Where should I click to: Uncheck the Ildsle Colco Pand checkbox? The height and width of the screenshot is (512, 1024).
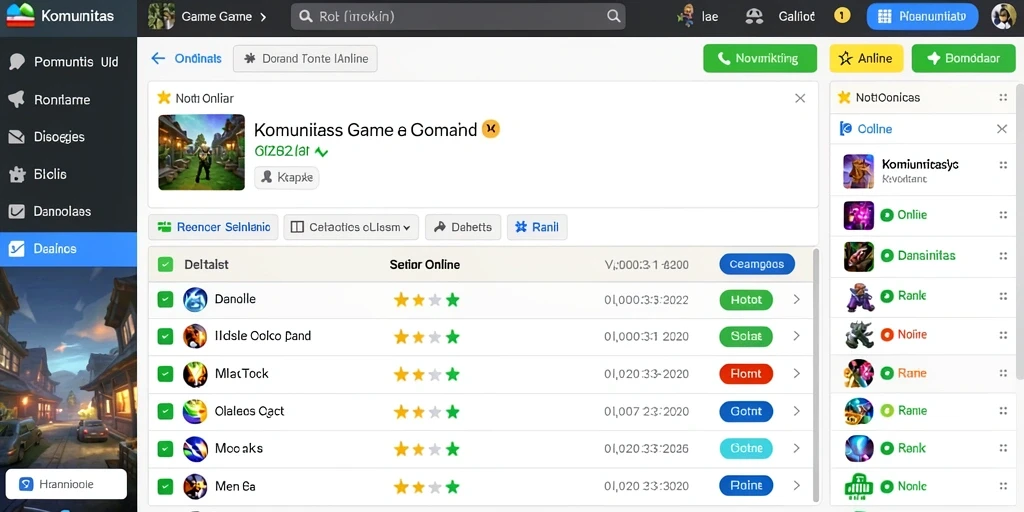pyautogui.click(x=166, y=336)
